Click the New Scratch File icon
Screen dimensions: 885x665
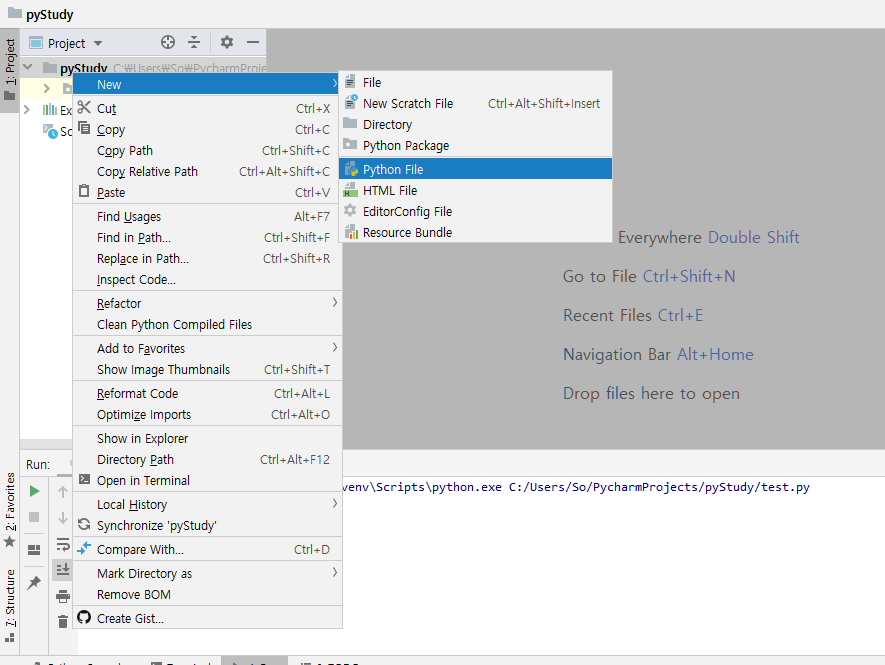coord(351,102)
